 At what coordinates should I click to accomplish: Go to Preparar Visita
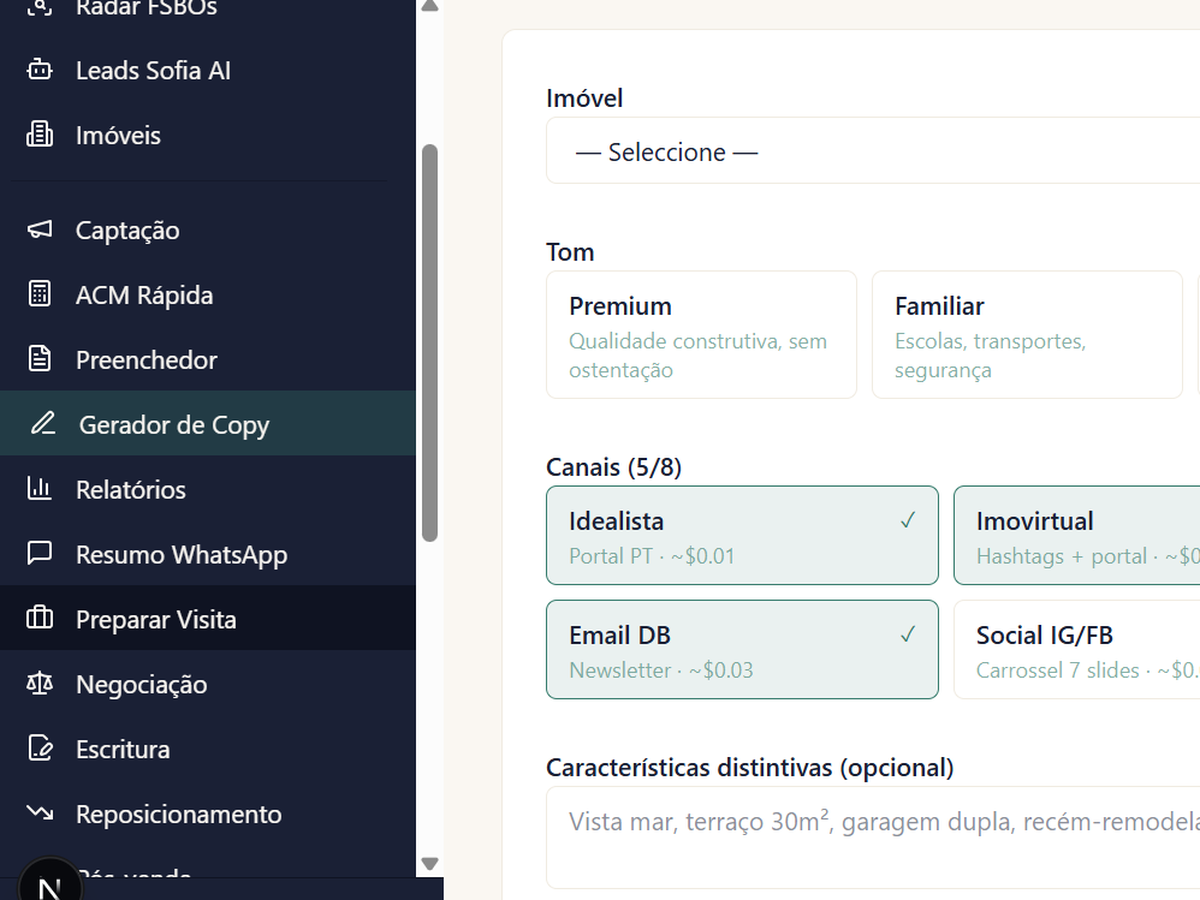tap(208, 619)
